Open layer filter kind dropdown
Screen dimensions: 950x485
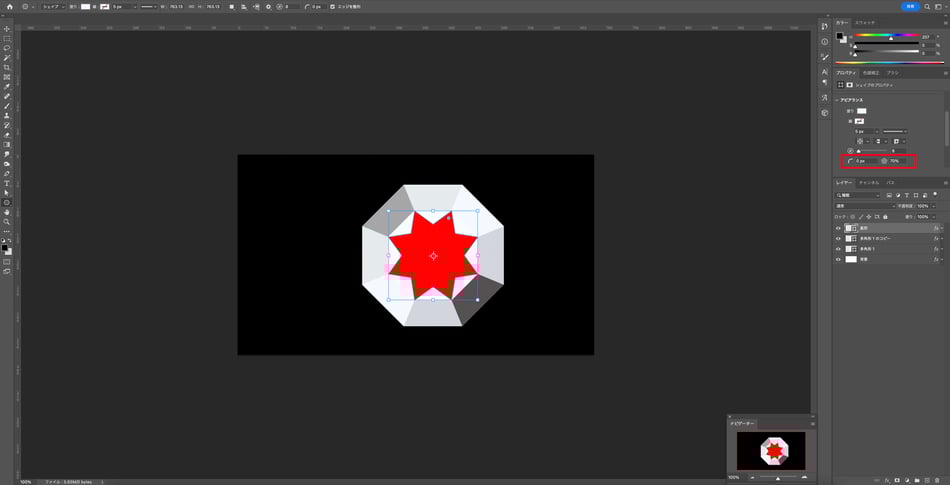(x=858, y=196)
